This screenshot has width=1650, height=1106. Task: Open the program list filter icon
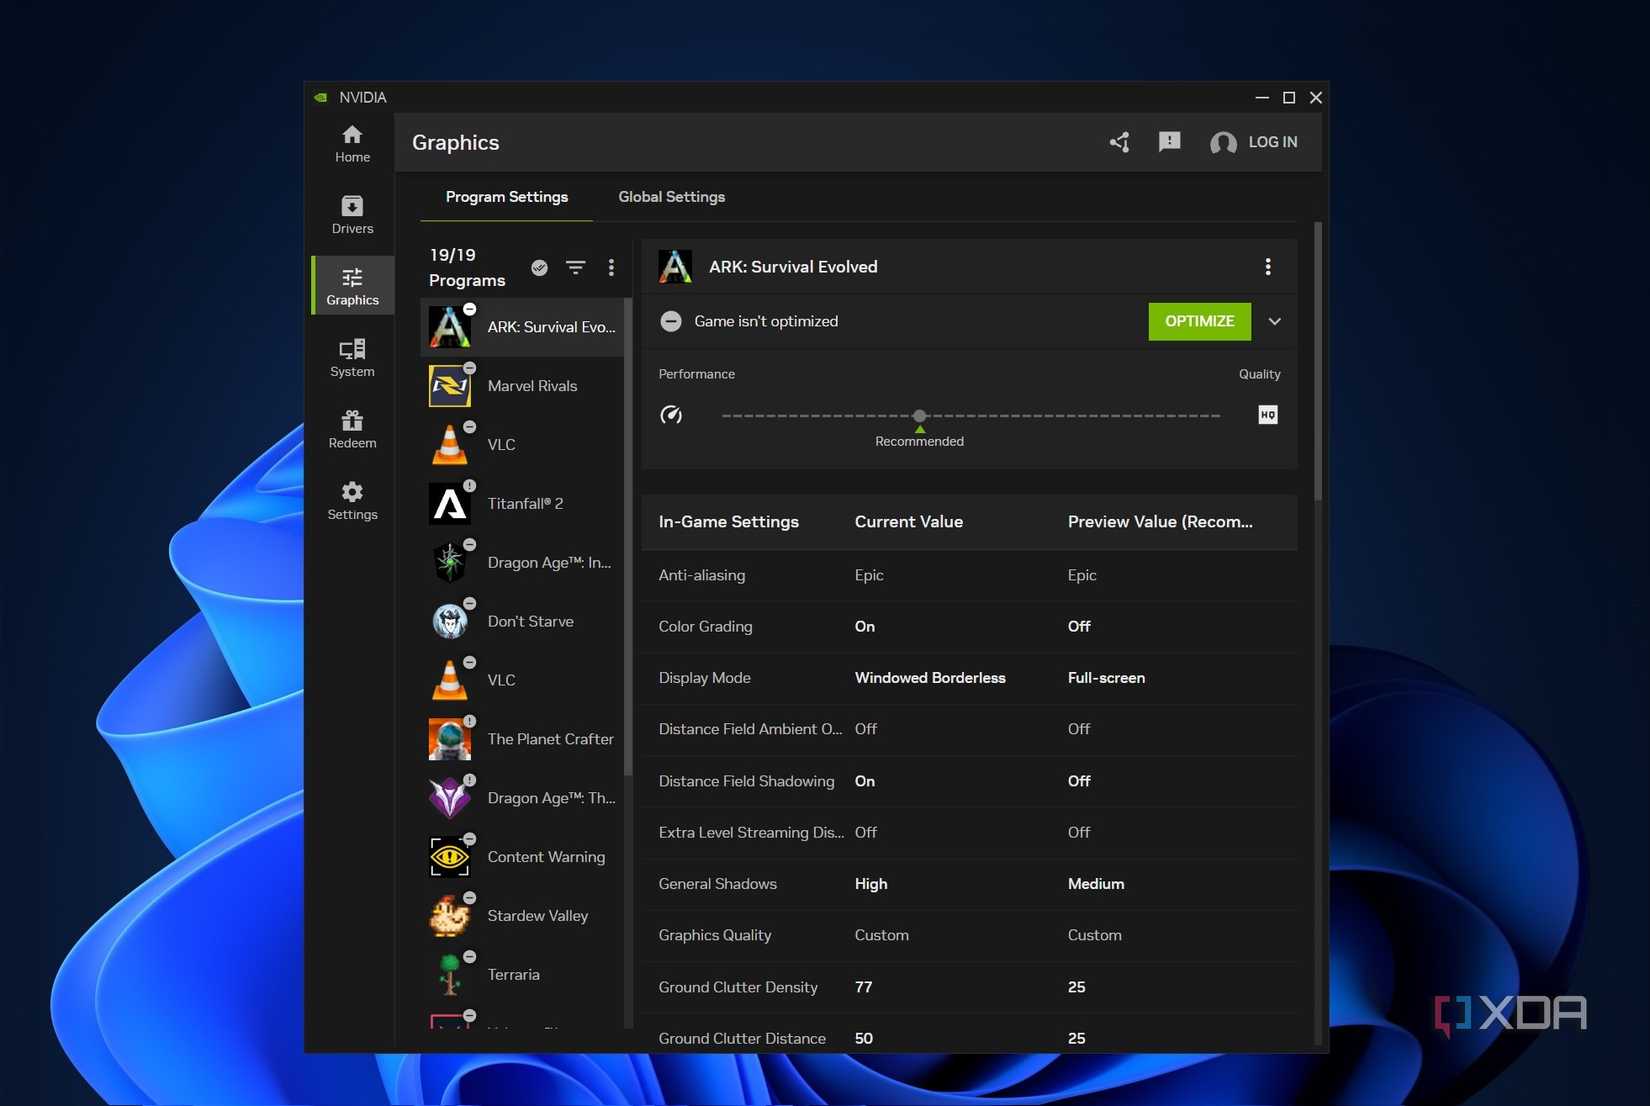pos(575,267)
